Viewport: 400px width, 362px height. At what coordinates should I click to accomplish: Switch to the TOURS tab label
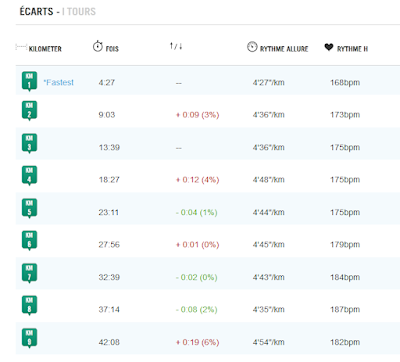[81, 12]
